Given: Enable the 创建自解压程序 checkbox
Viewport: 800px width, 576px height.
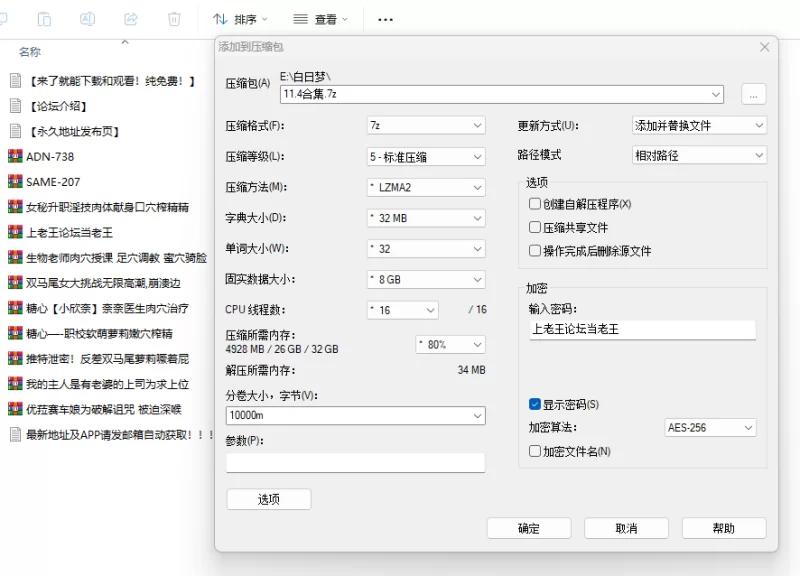Looking at the screenshot, I should tap(535, 204).
